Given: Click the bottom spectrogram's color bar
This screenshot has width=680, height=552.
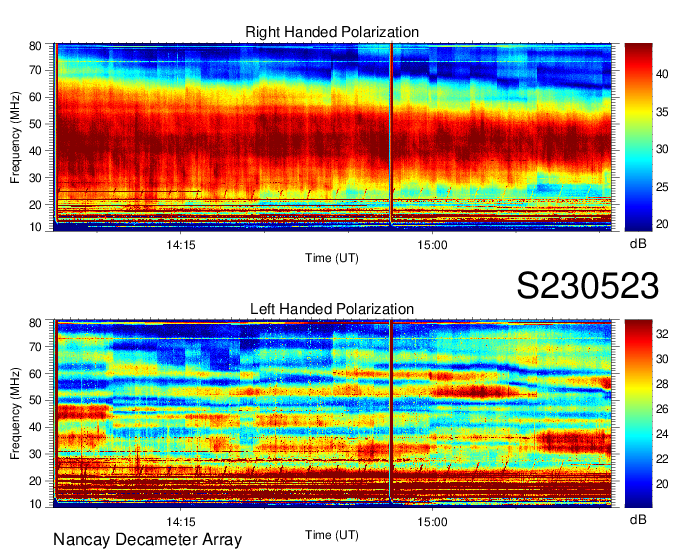Looking at the screenshot, I should (638, 414).
